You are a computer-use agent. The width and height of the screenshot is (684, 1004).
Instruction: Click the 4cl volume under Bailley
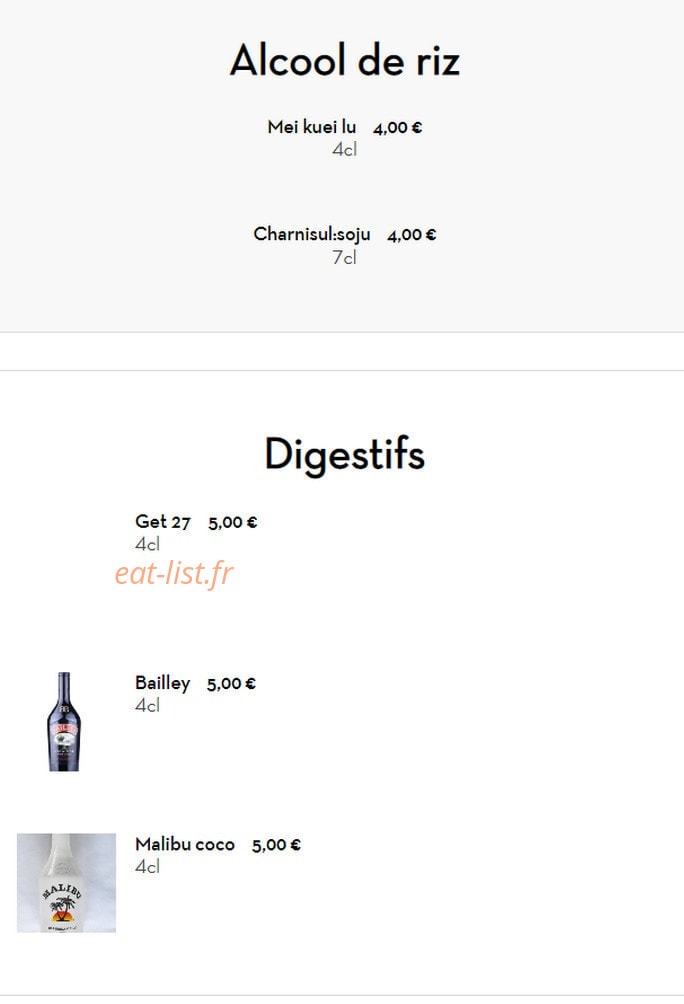(x=147, y=706)
